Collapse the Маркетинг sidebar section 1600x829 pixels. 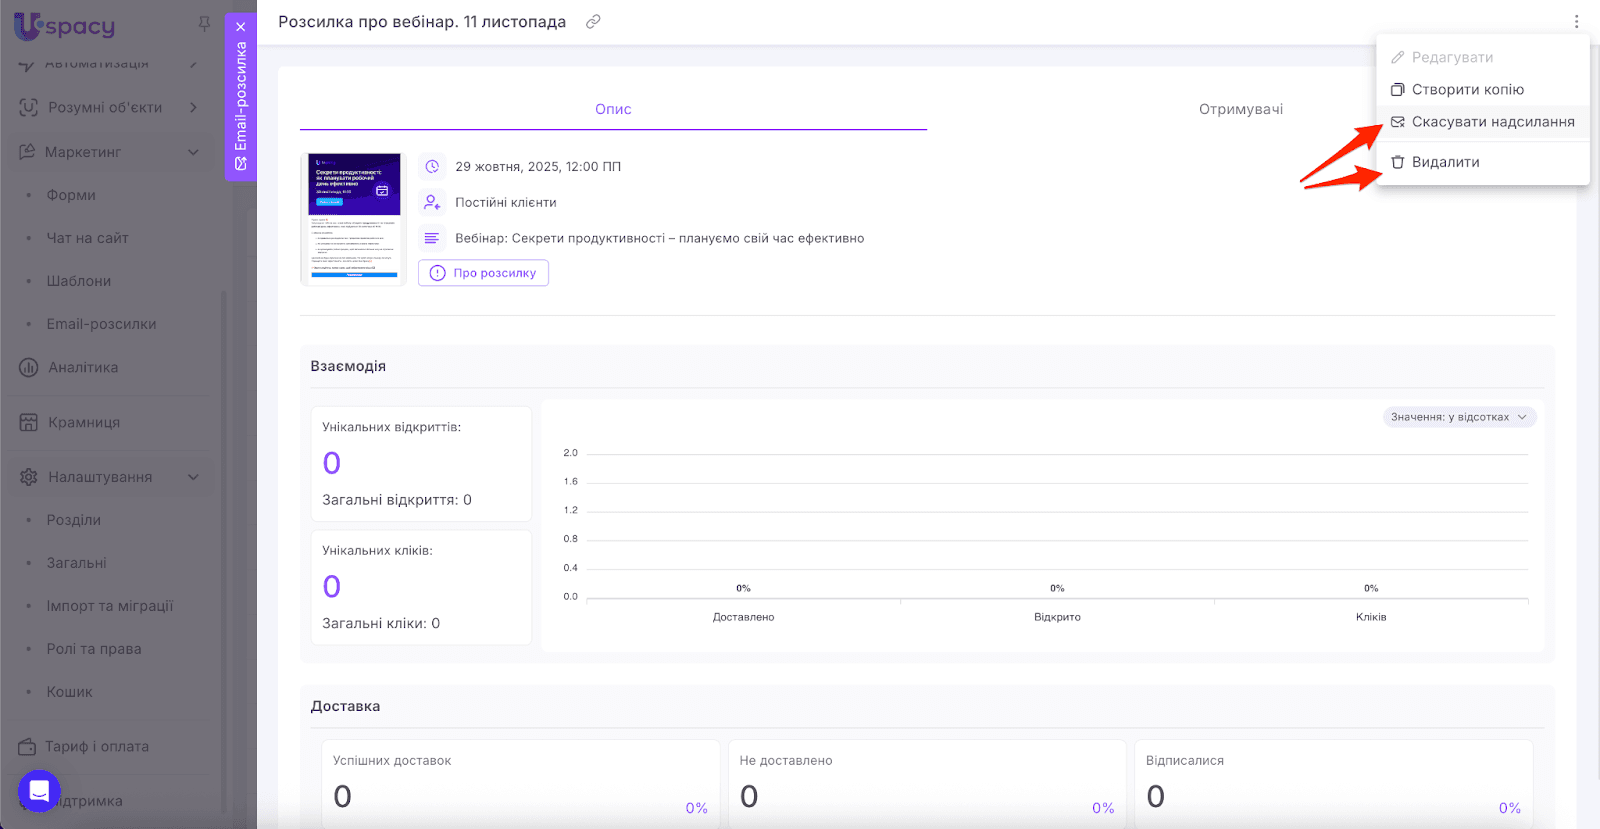click(193, 152)
